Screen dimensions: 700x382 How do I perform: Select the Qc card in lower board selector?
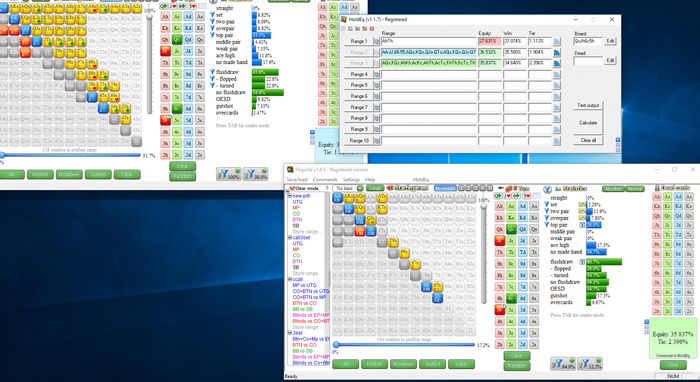pyautogui.click(x=511, y=229)
